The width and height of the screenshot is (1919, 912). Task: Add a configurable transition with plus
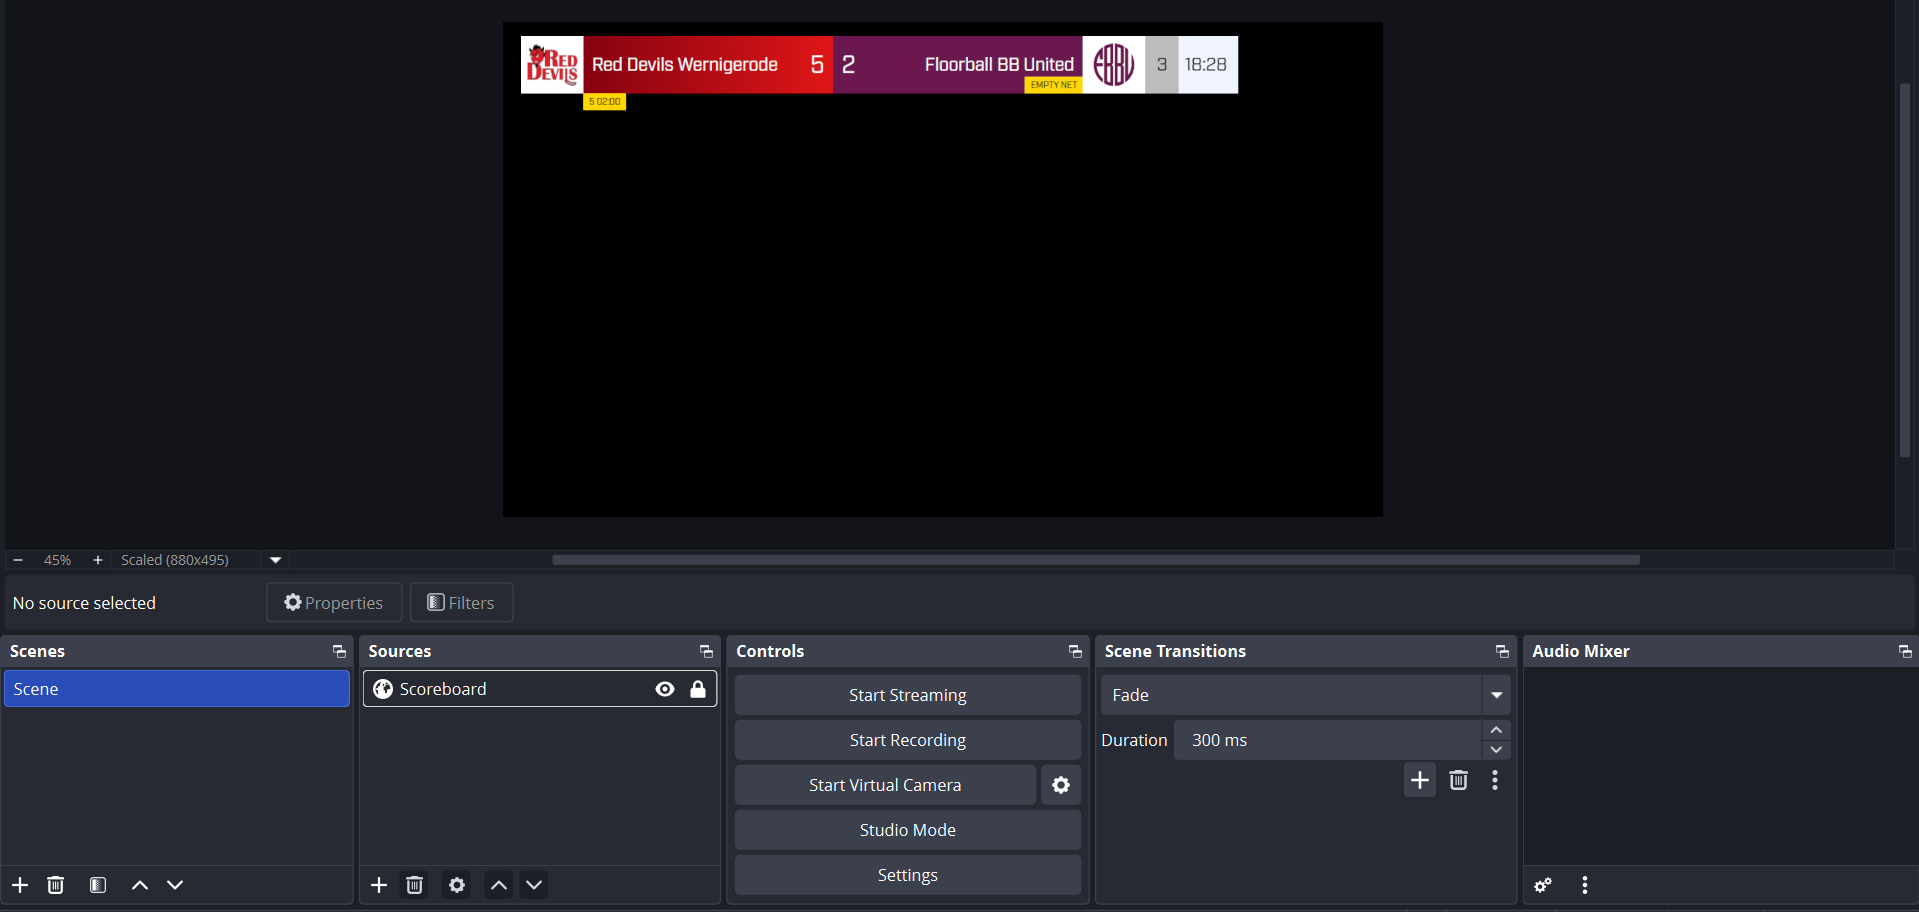[x=1419, y=780]
